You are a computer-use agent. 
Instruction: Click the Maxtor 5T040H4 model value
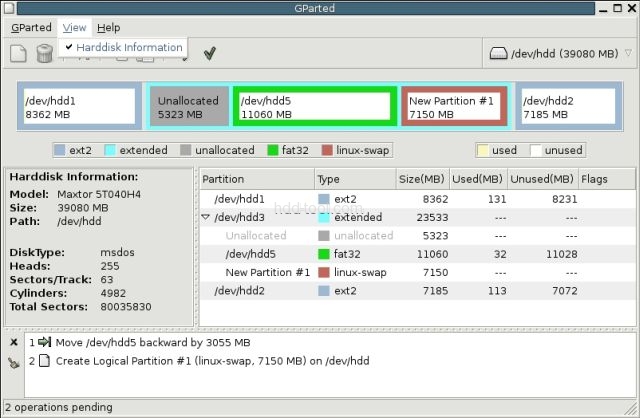point(99,194)
